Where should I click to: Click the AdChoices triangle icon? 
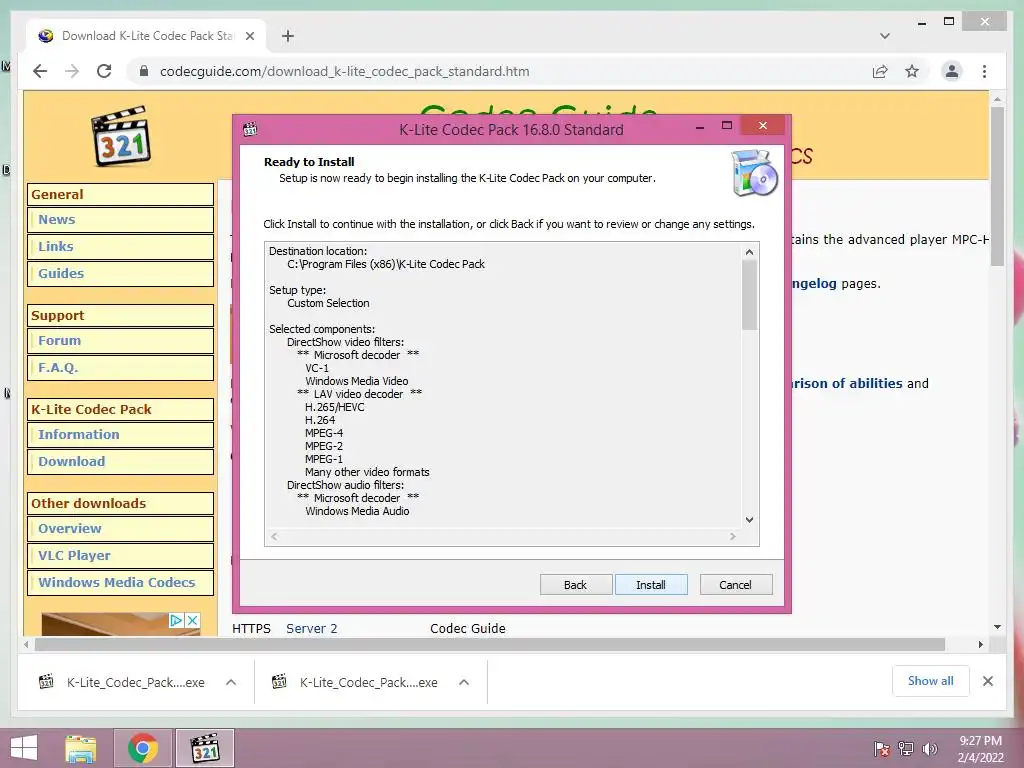tap(176, 620)
